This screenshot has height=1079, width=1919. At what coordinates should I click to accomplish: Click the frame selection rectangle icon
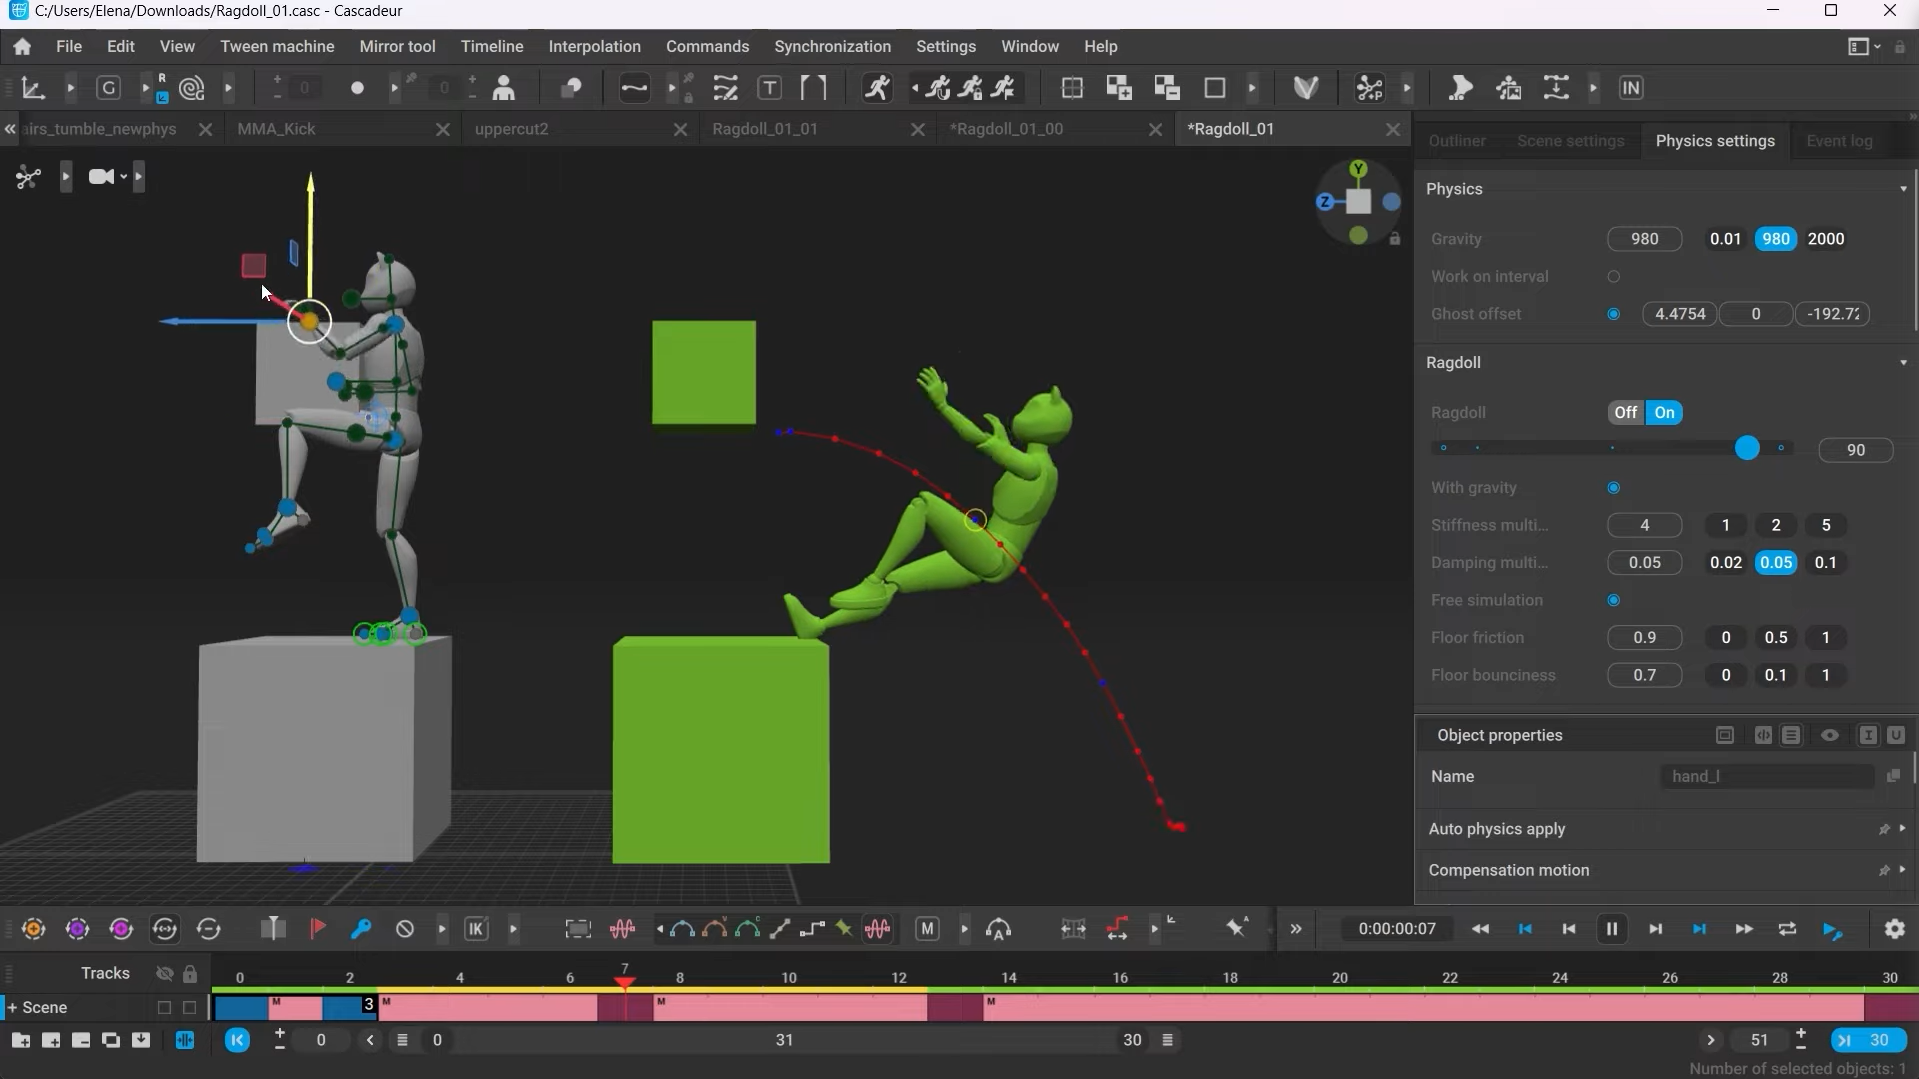[x=578, y=929]
